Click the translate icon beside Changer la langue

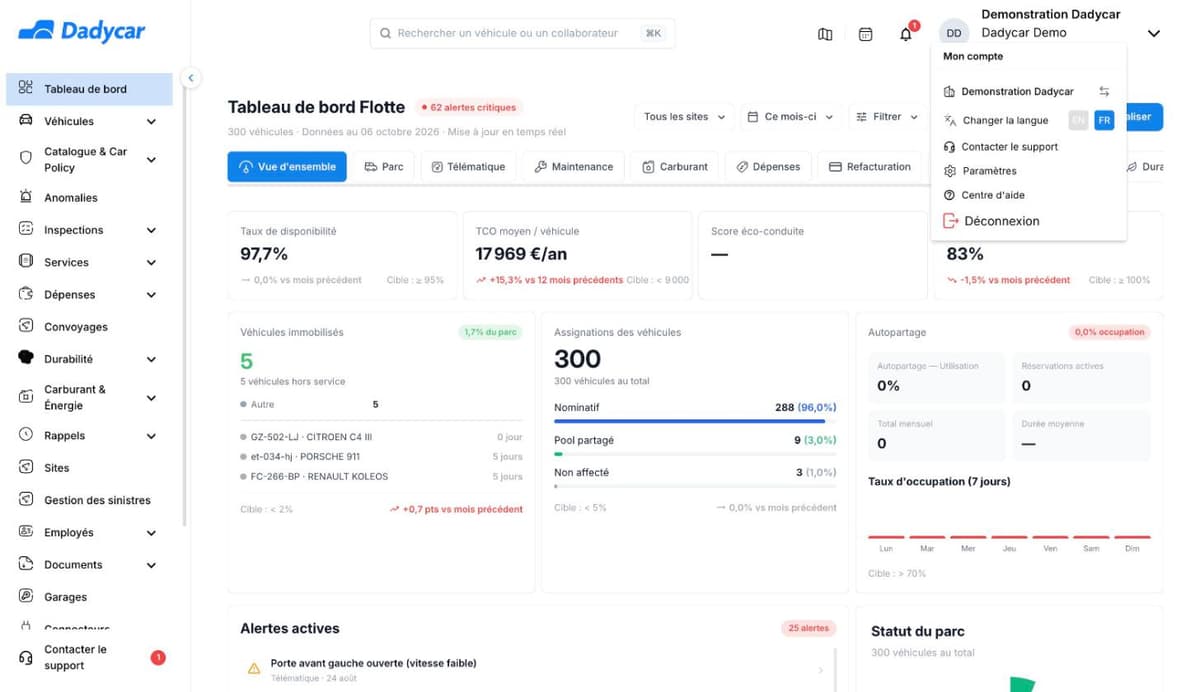click(950, 120)
